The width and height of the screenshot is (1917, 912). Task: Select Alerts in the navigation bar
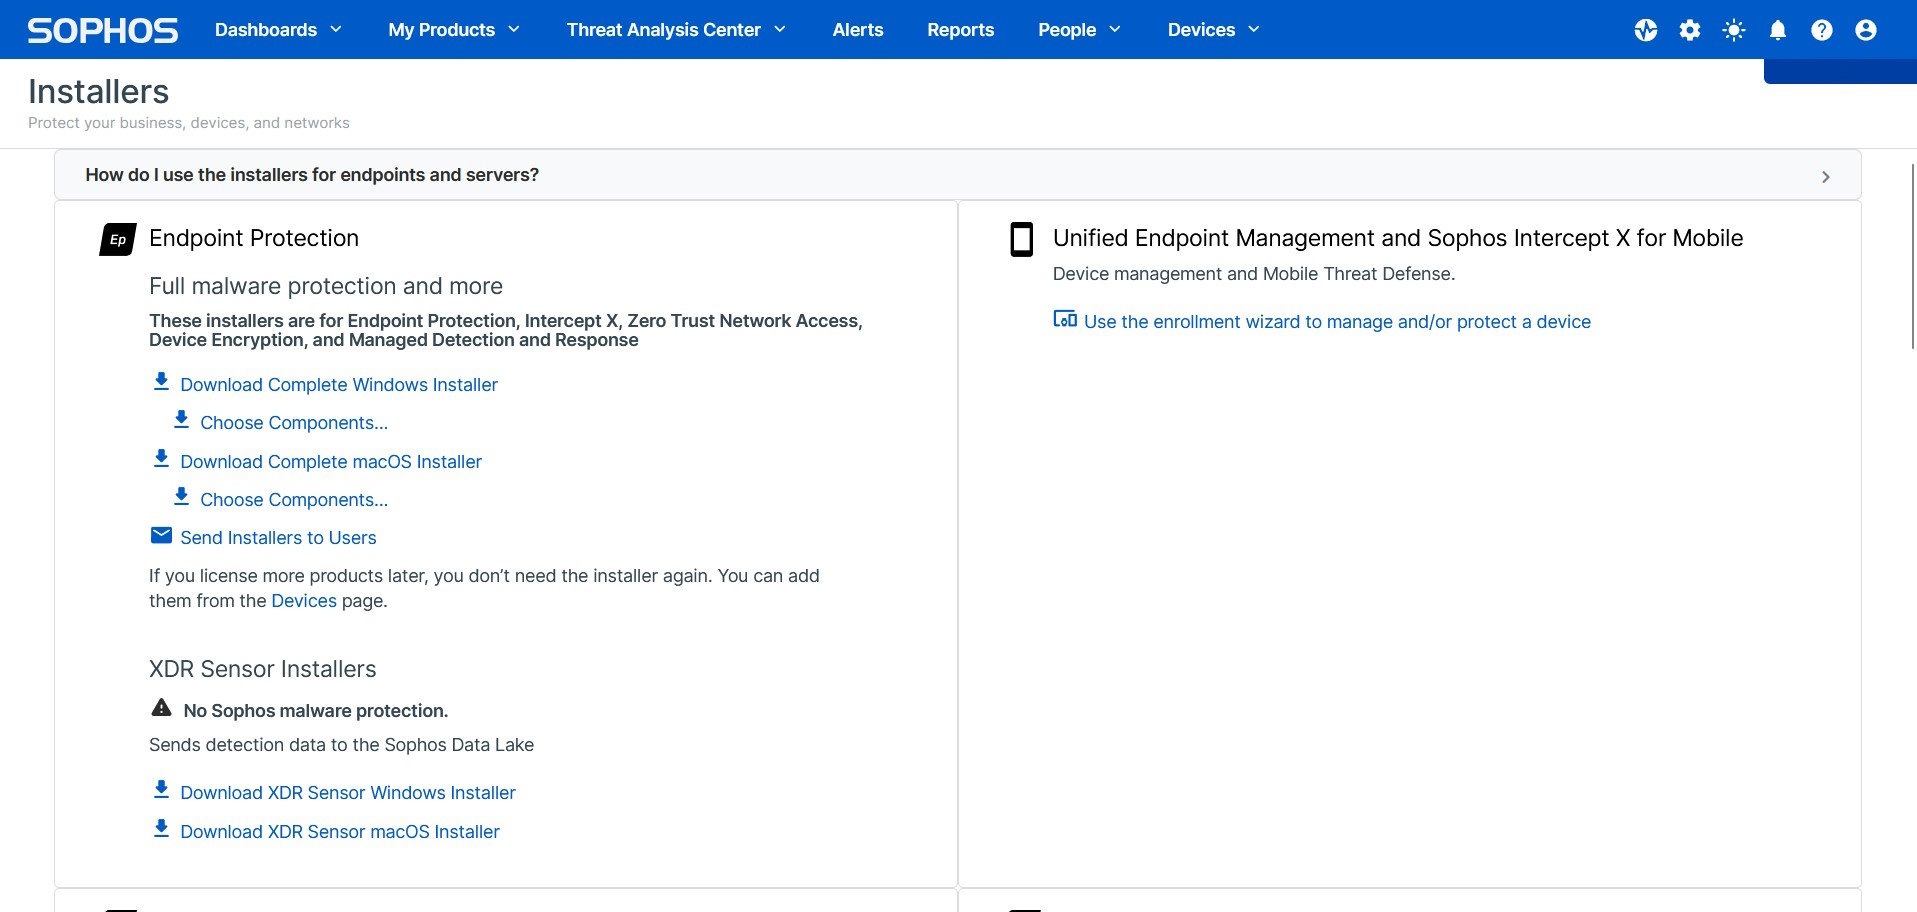(x=857, y=30)
